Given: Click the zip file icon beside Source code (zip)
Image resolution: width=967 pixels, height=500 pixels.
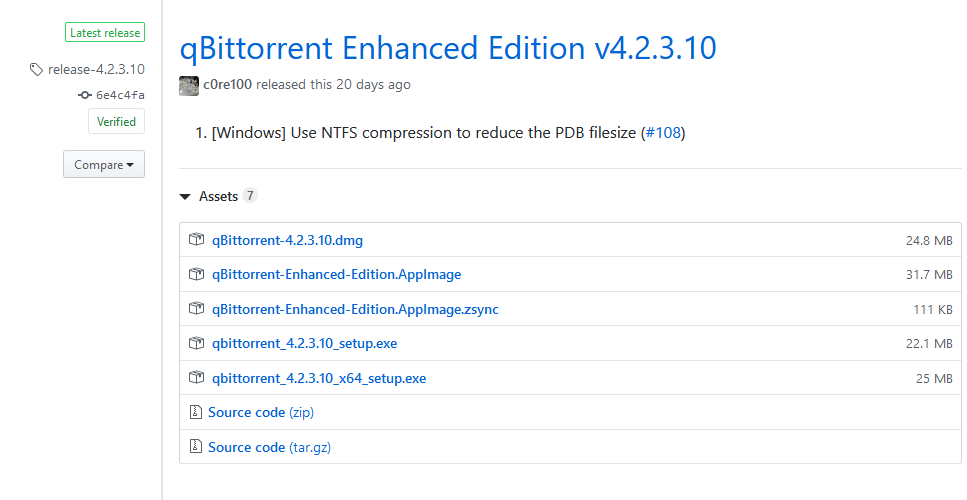Looking at the screenshot, I should pos(196,412).
